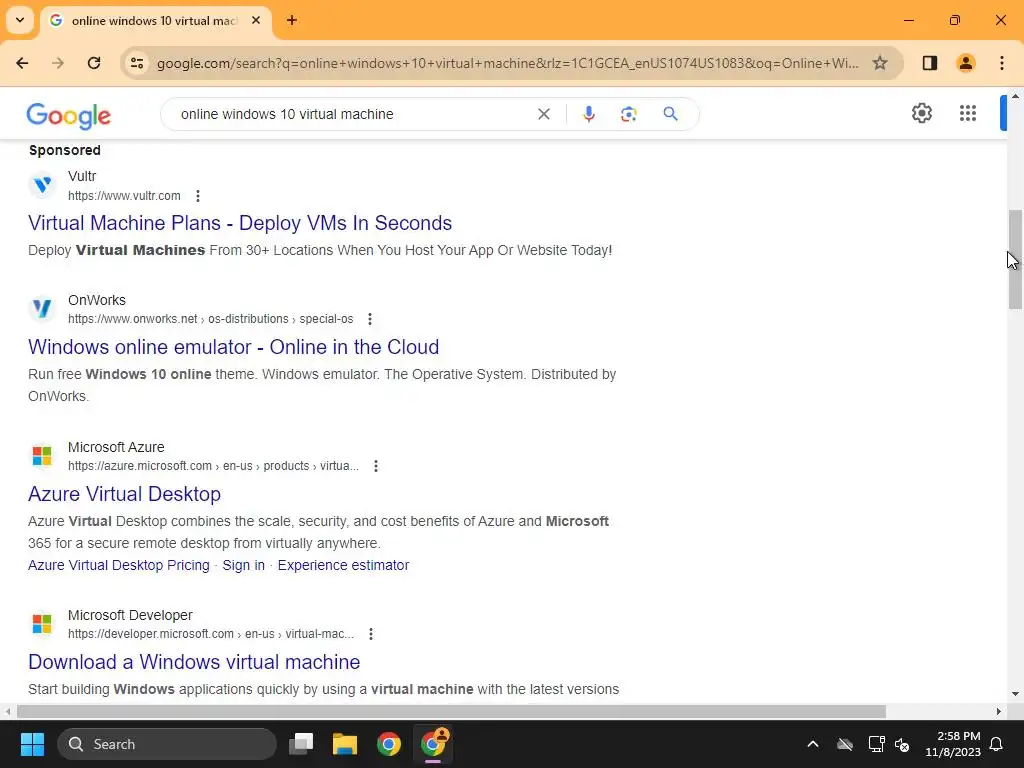1024x768 pixels.
Task: Click the Vultr favicon
Action: tap(42, 185)
